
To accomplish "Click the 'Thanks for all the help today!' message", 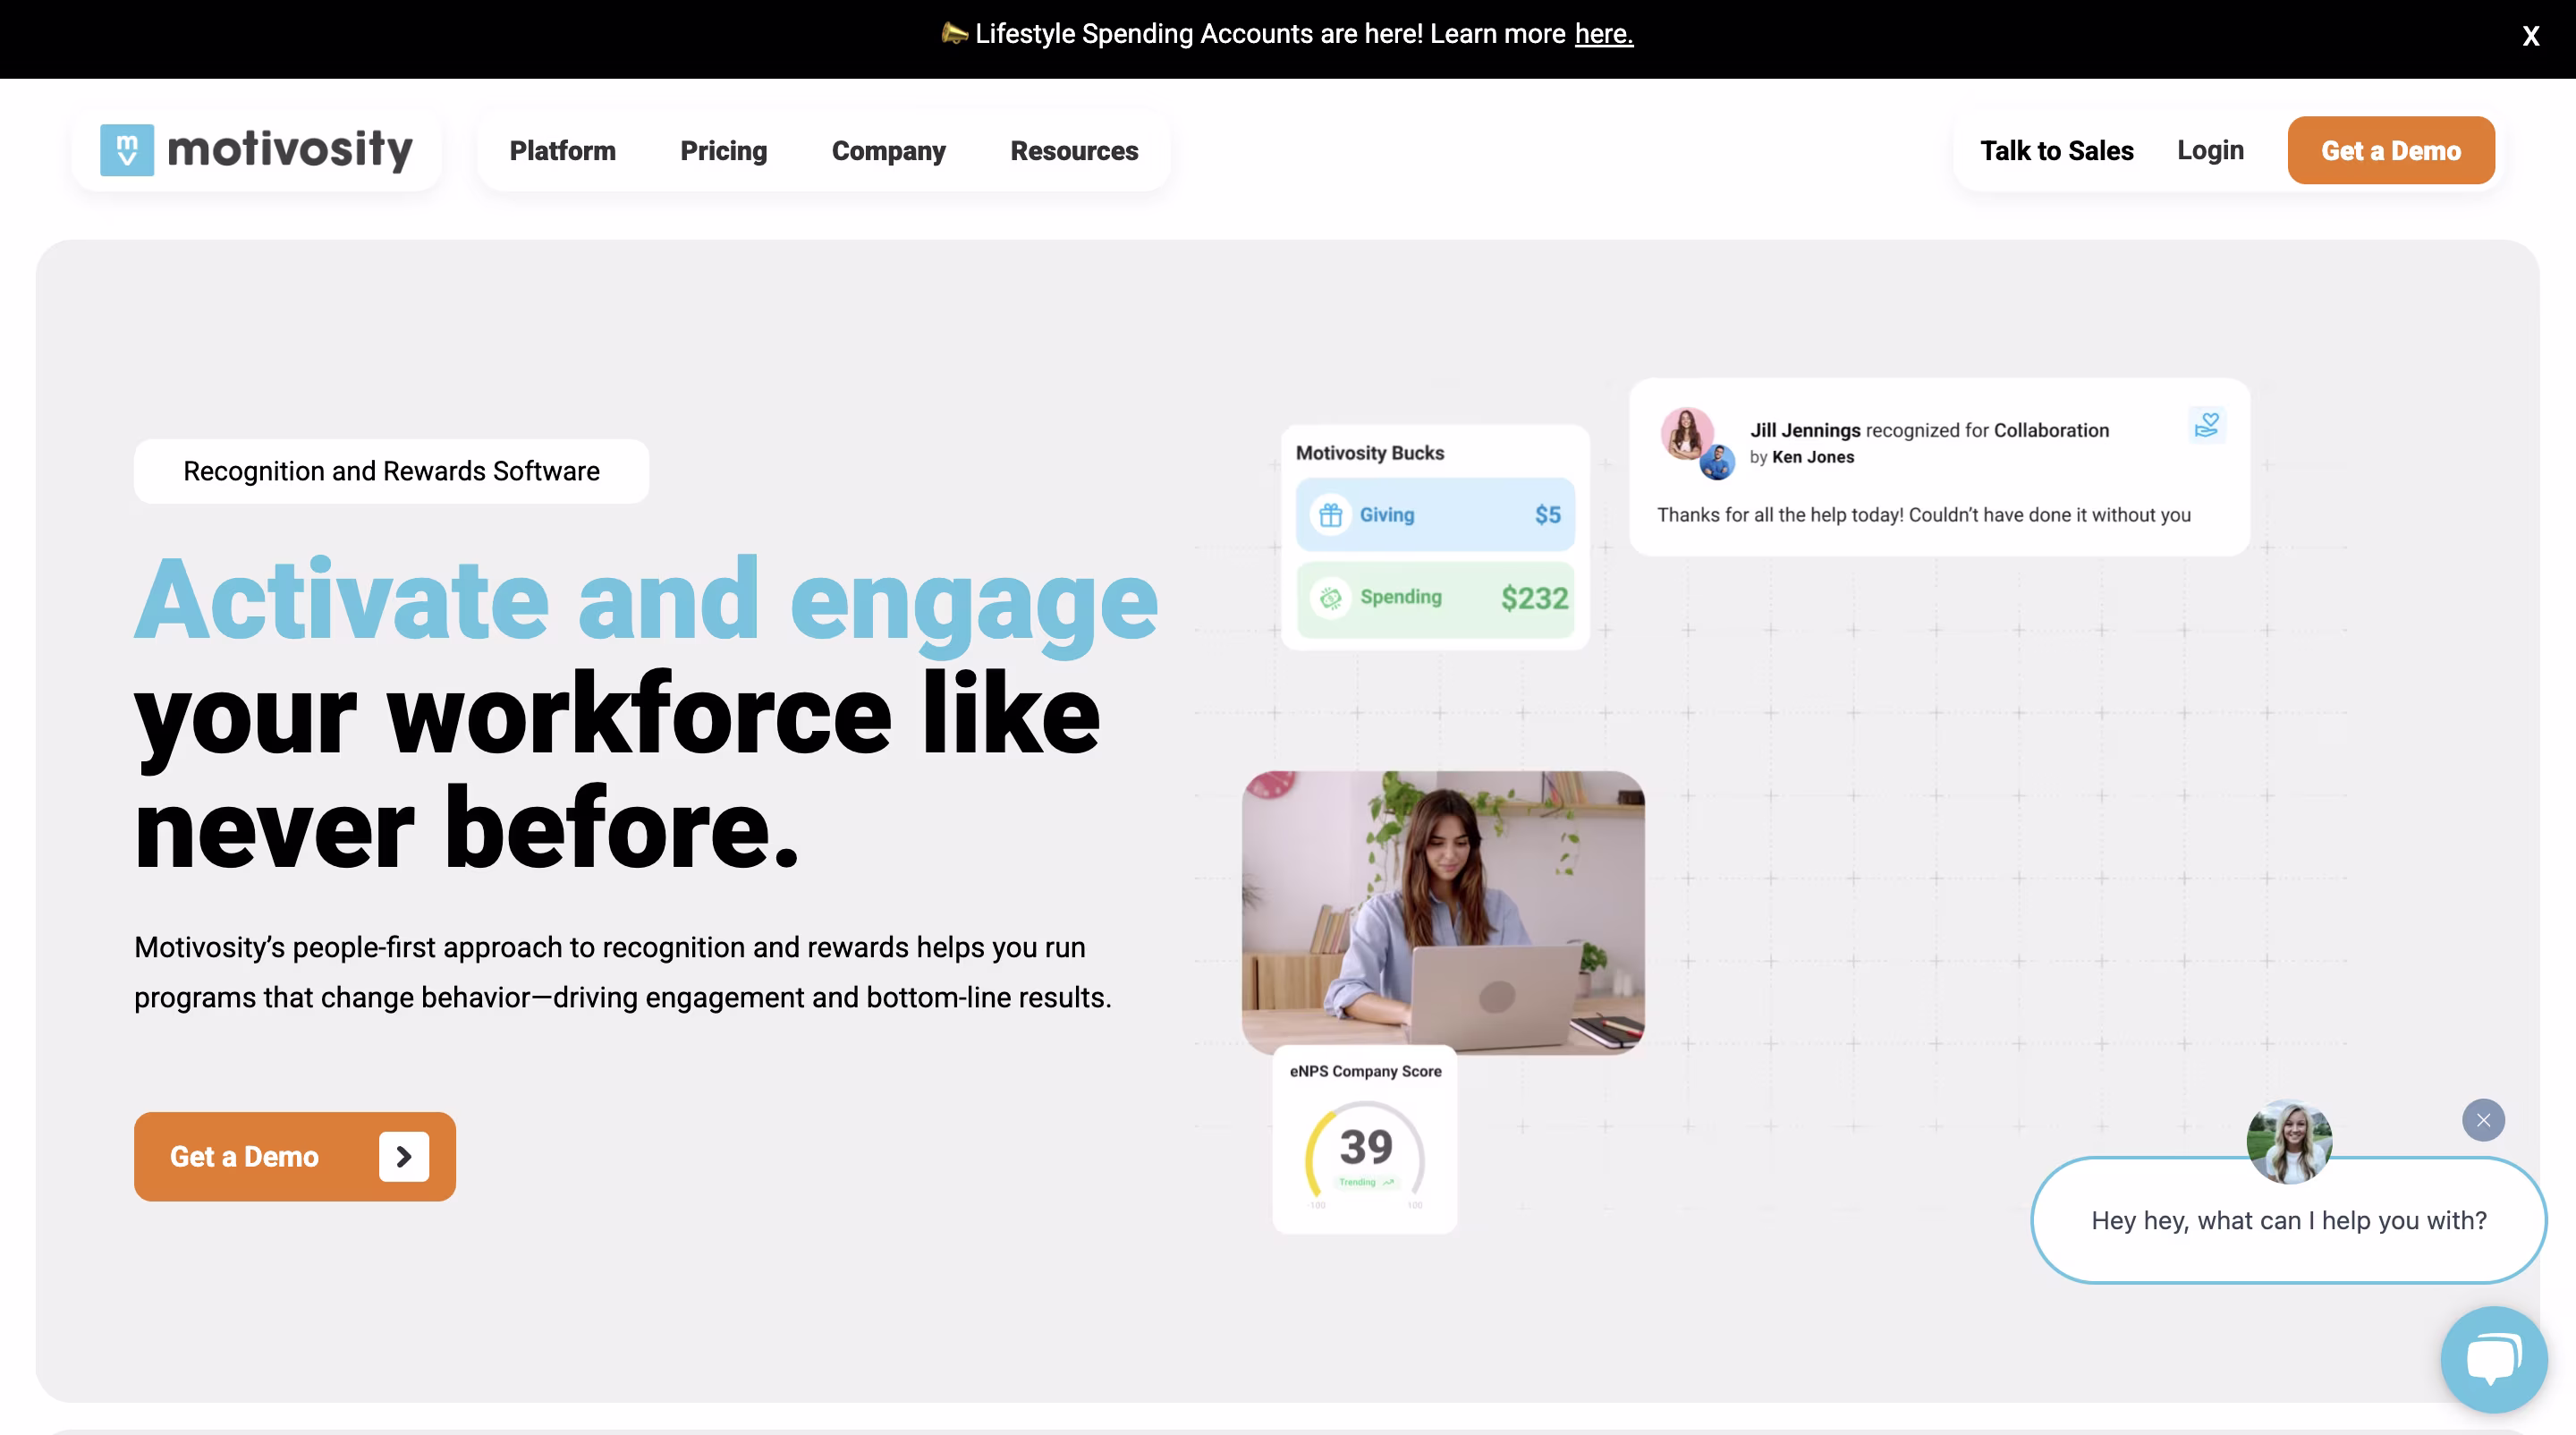I will point(1923,514).
